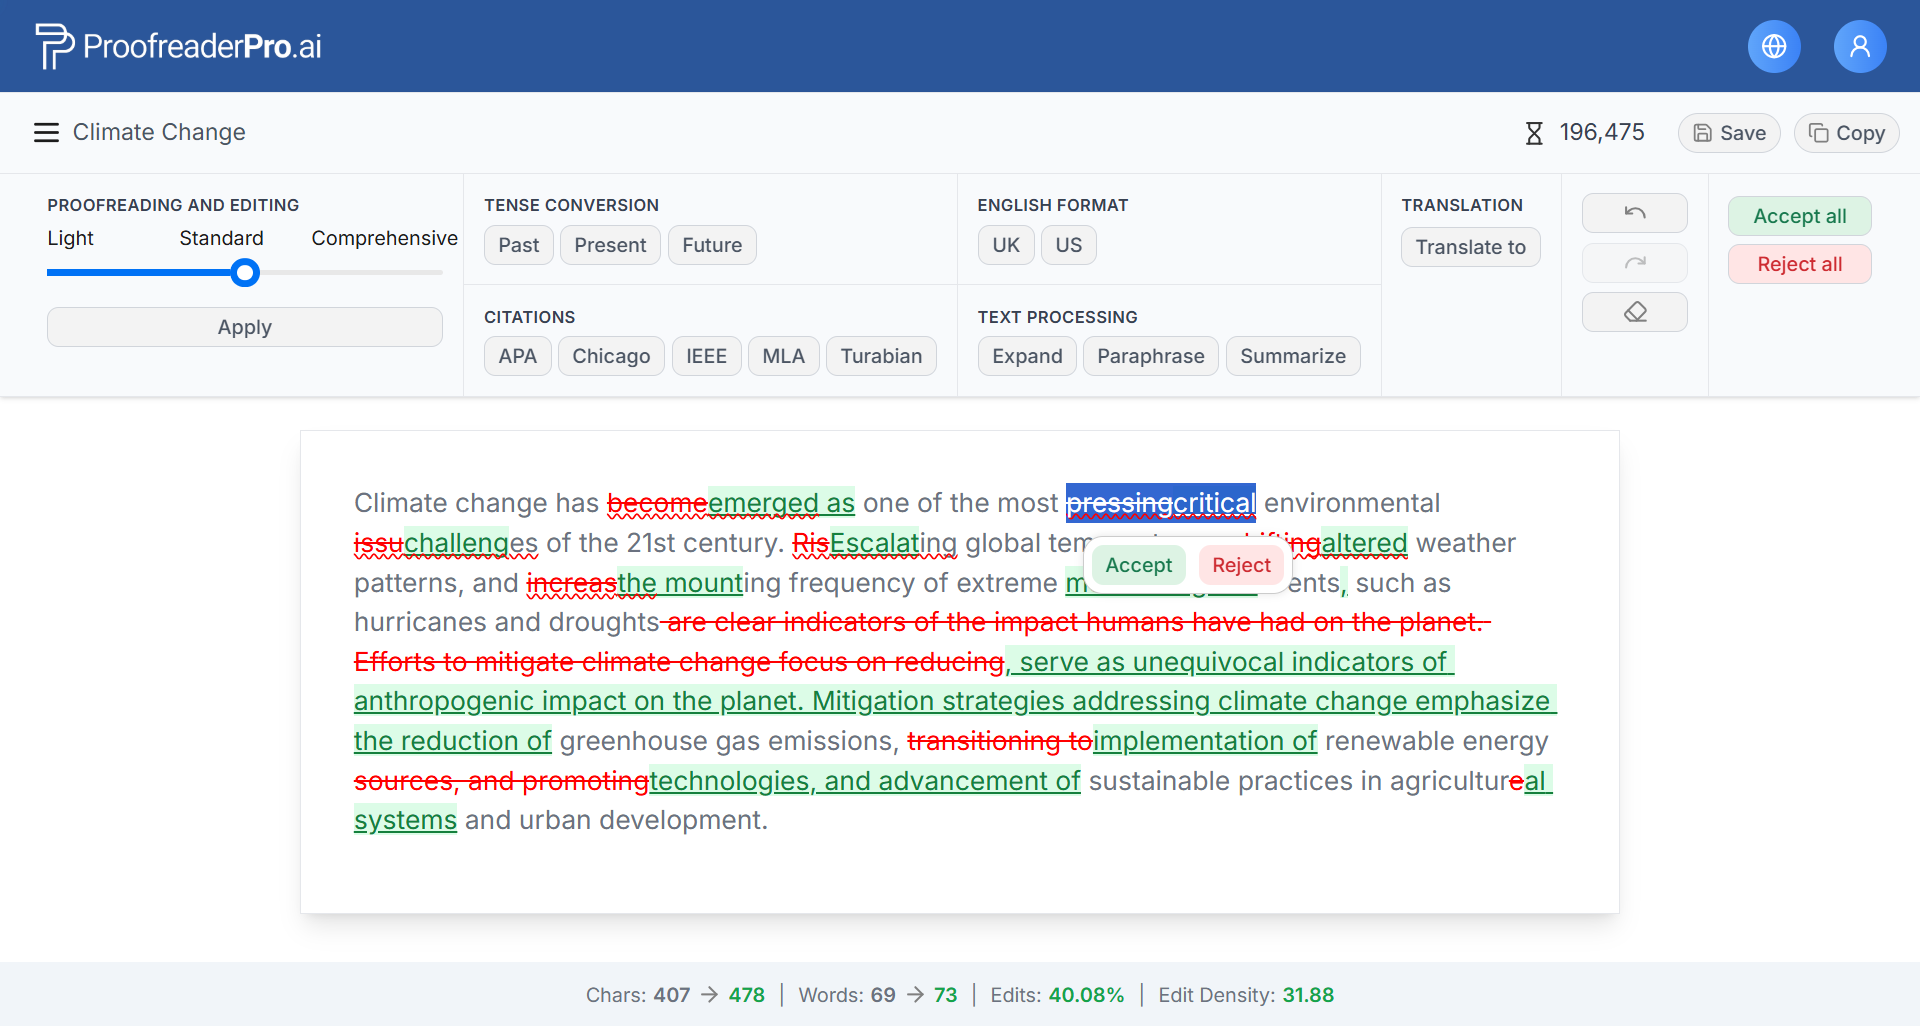Viewport: 1920px width, 1026px height.
Task: Choose Chicago citation style
Action: (610, 356)
